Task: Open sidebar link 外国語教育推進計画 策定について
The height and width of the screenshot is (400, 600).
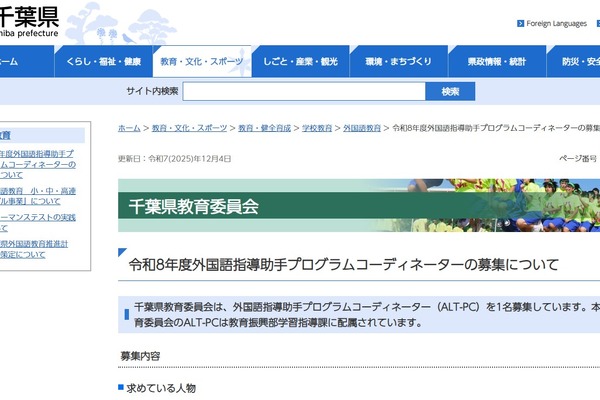Action: point(34,249)
